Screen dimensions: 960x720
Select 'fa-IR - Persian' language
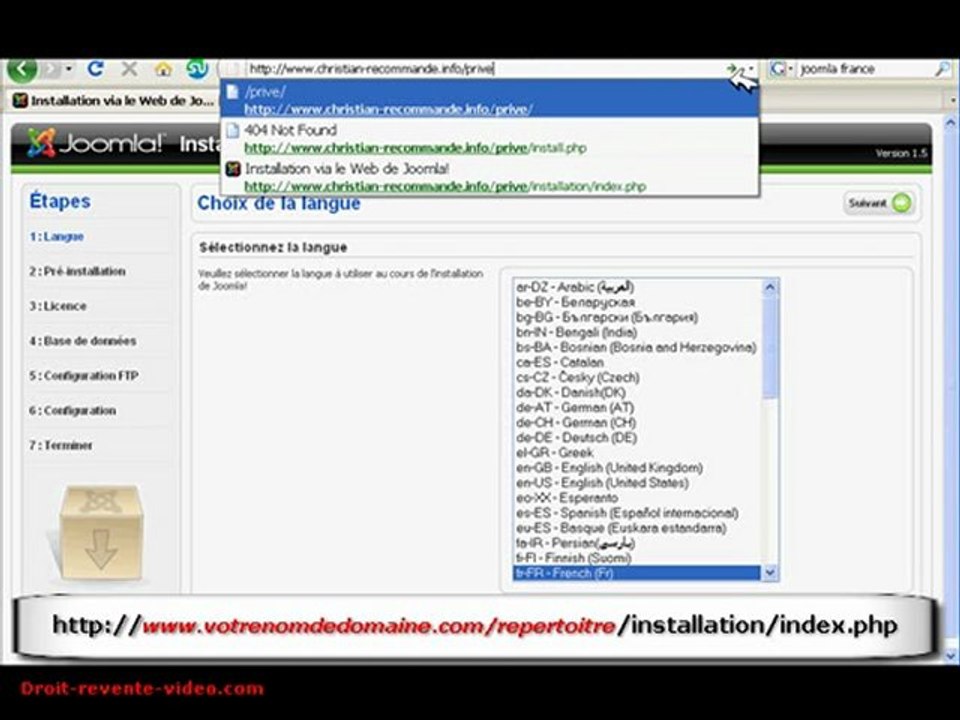tap(637, 543)
